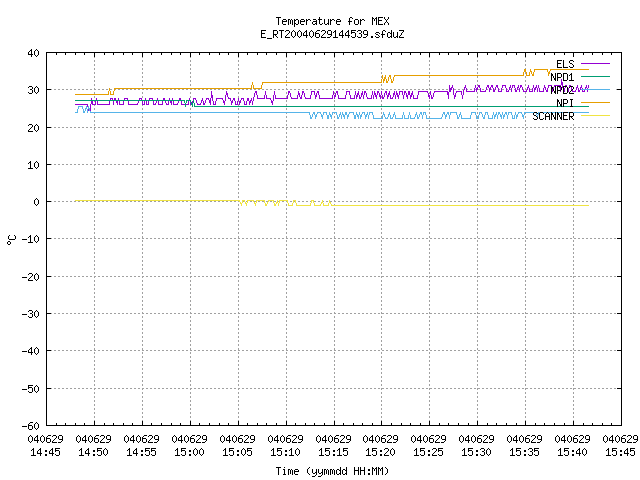
Task: Click the 15:15 x-axis time label
Action: [x=333, y=452]
